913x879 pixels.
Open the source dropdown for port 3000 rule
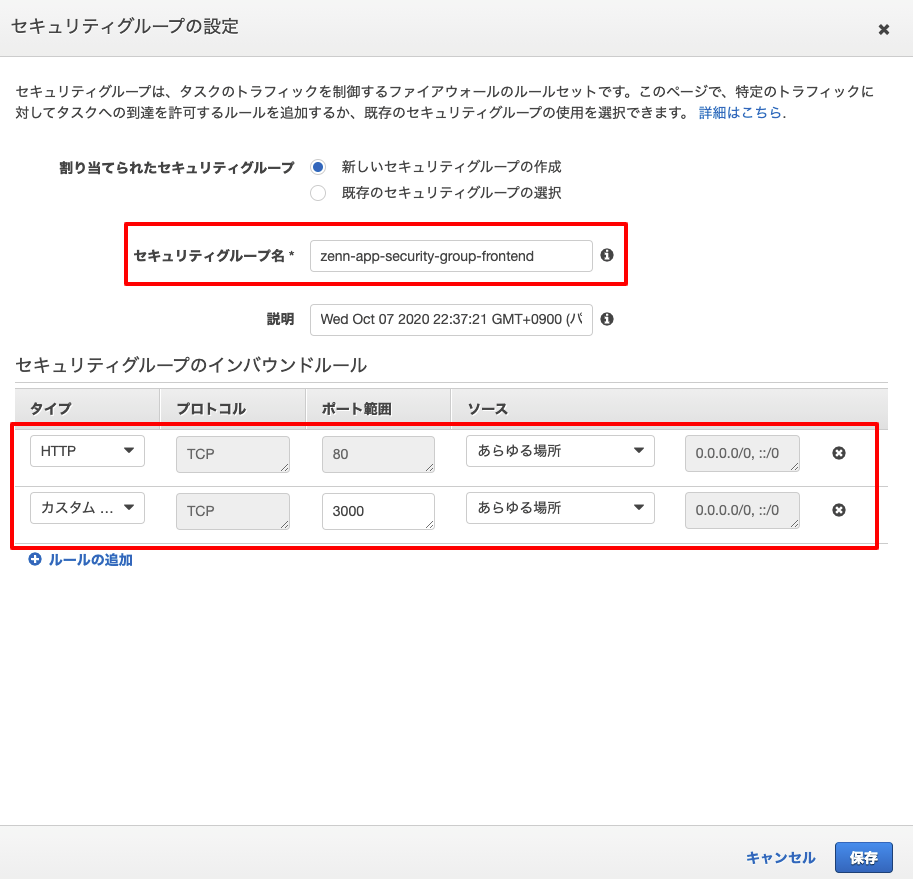click(559, 508)
